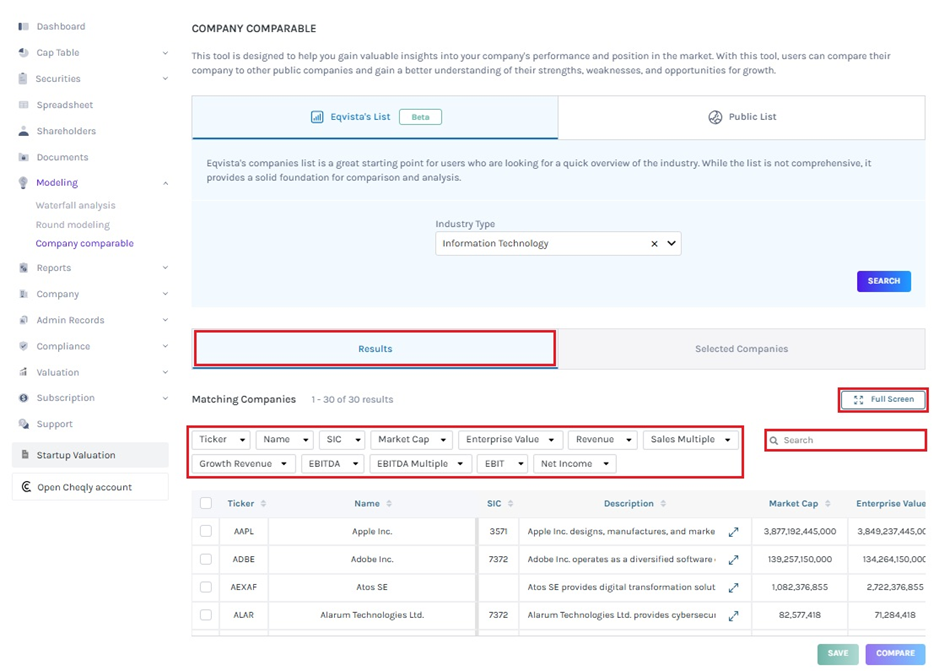Image resolution: width=939 pixels, height=671 pixels.
Task: Click the Documents icon in sidebar
Action: click(24, 157)
